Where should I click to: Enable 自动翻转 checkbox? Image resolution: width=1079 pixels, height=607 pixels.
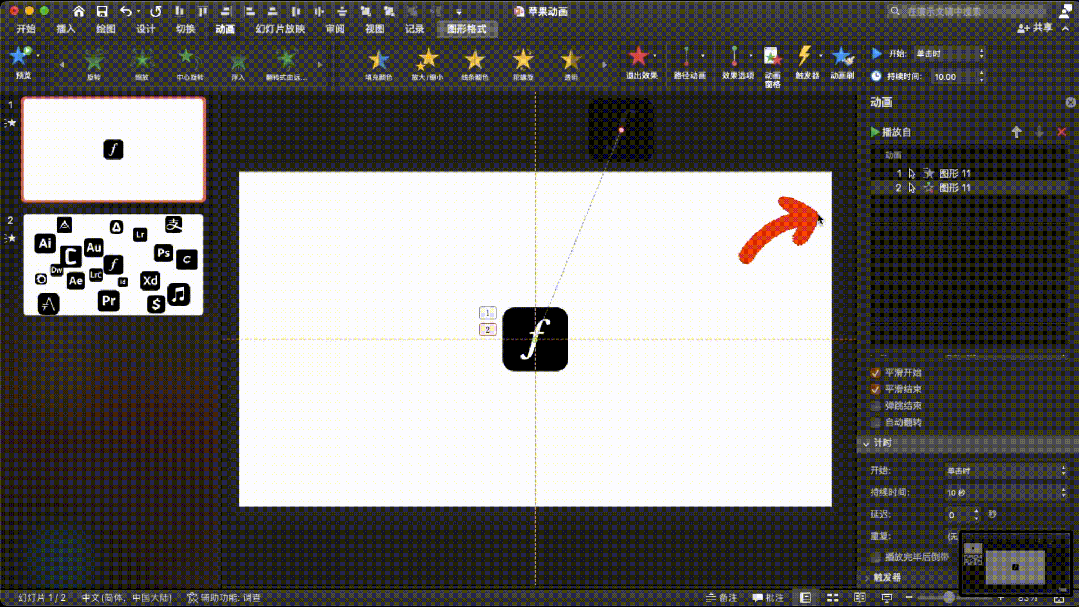pos(875,422)
